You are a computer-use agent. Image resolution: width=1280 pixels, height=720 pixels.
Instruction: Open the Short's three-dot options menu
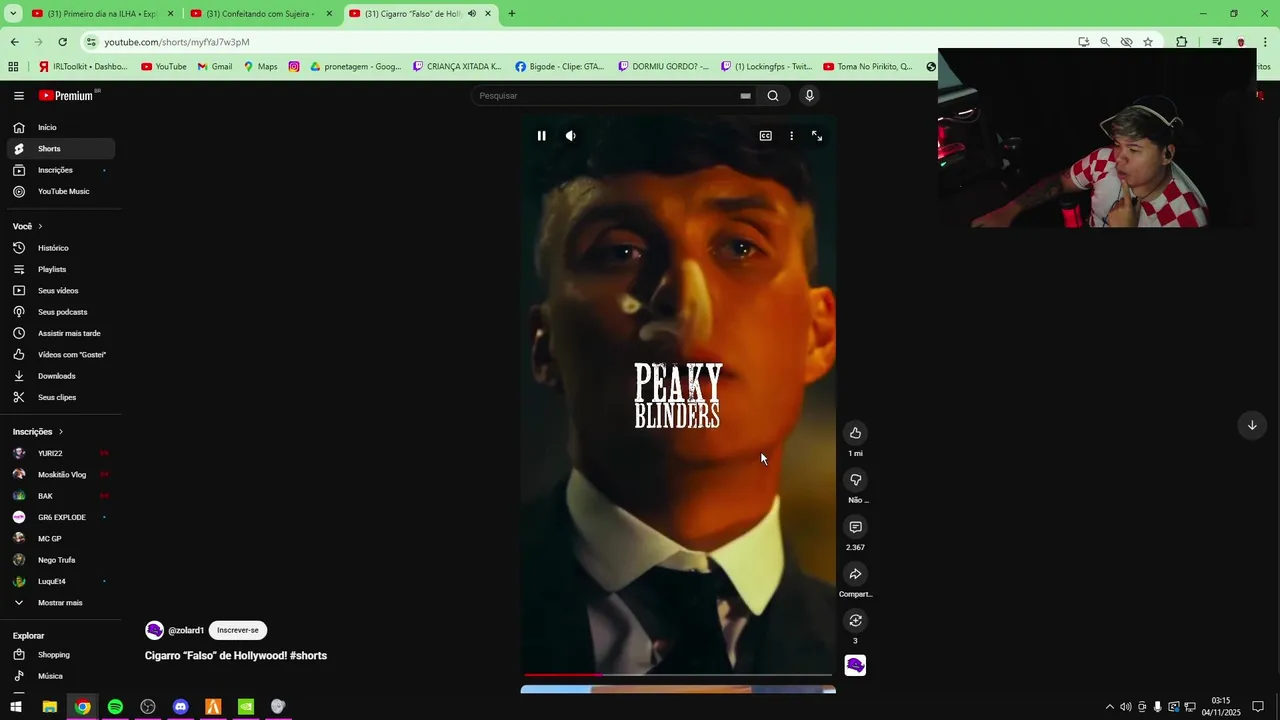click(x=791, y=136)
